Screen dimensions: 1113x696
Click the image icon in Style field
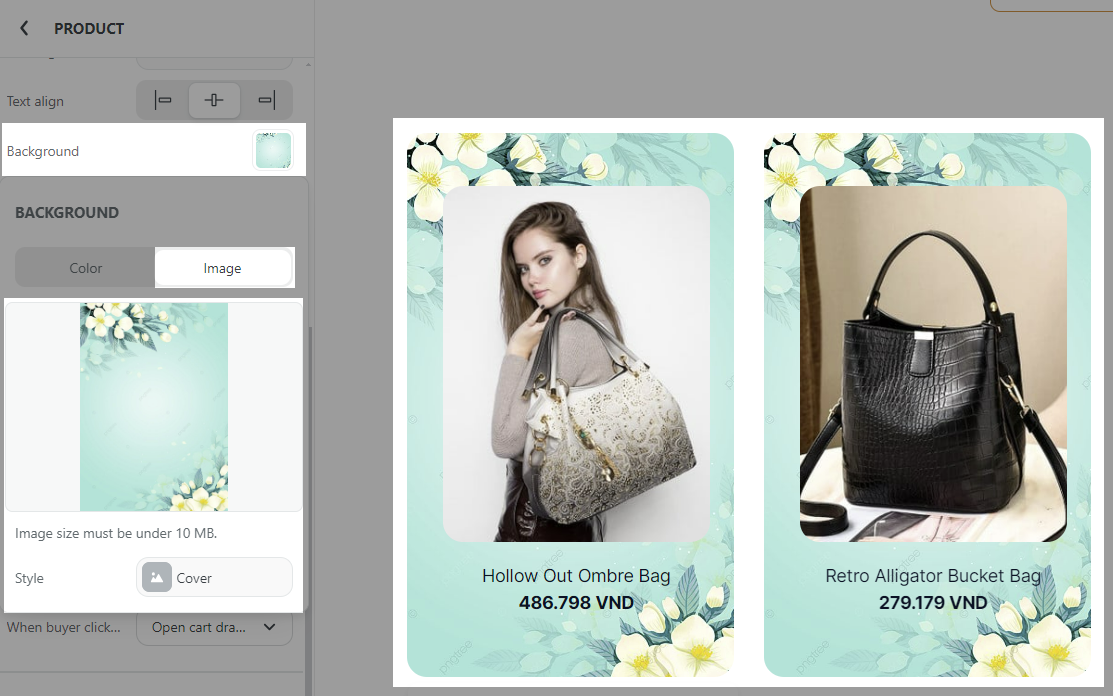157,578
